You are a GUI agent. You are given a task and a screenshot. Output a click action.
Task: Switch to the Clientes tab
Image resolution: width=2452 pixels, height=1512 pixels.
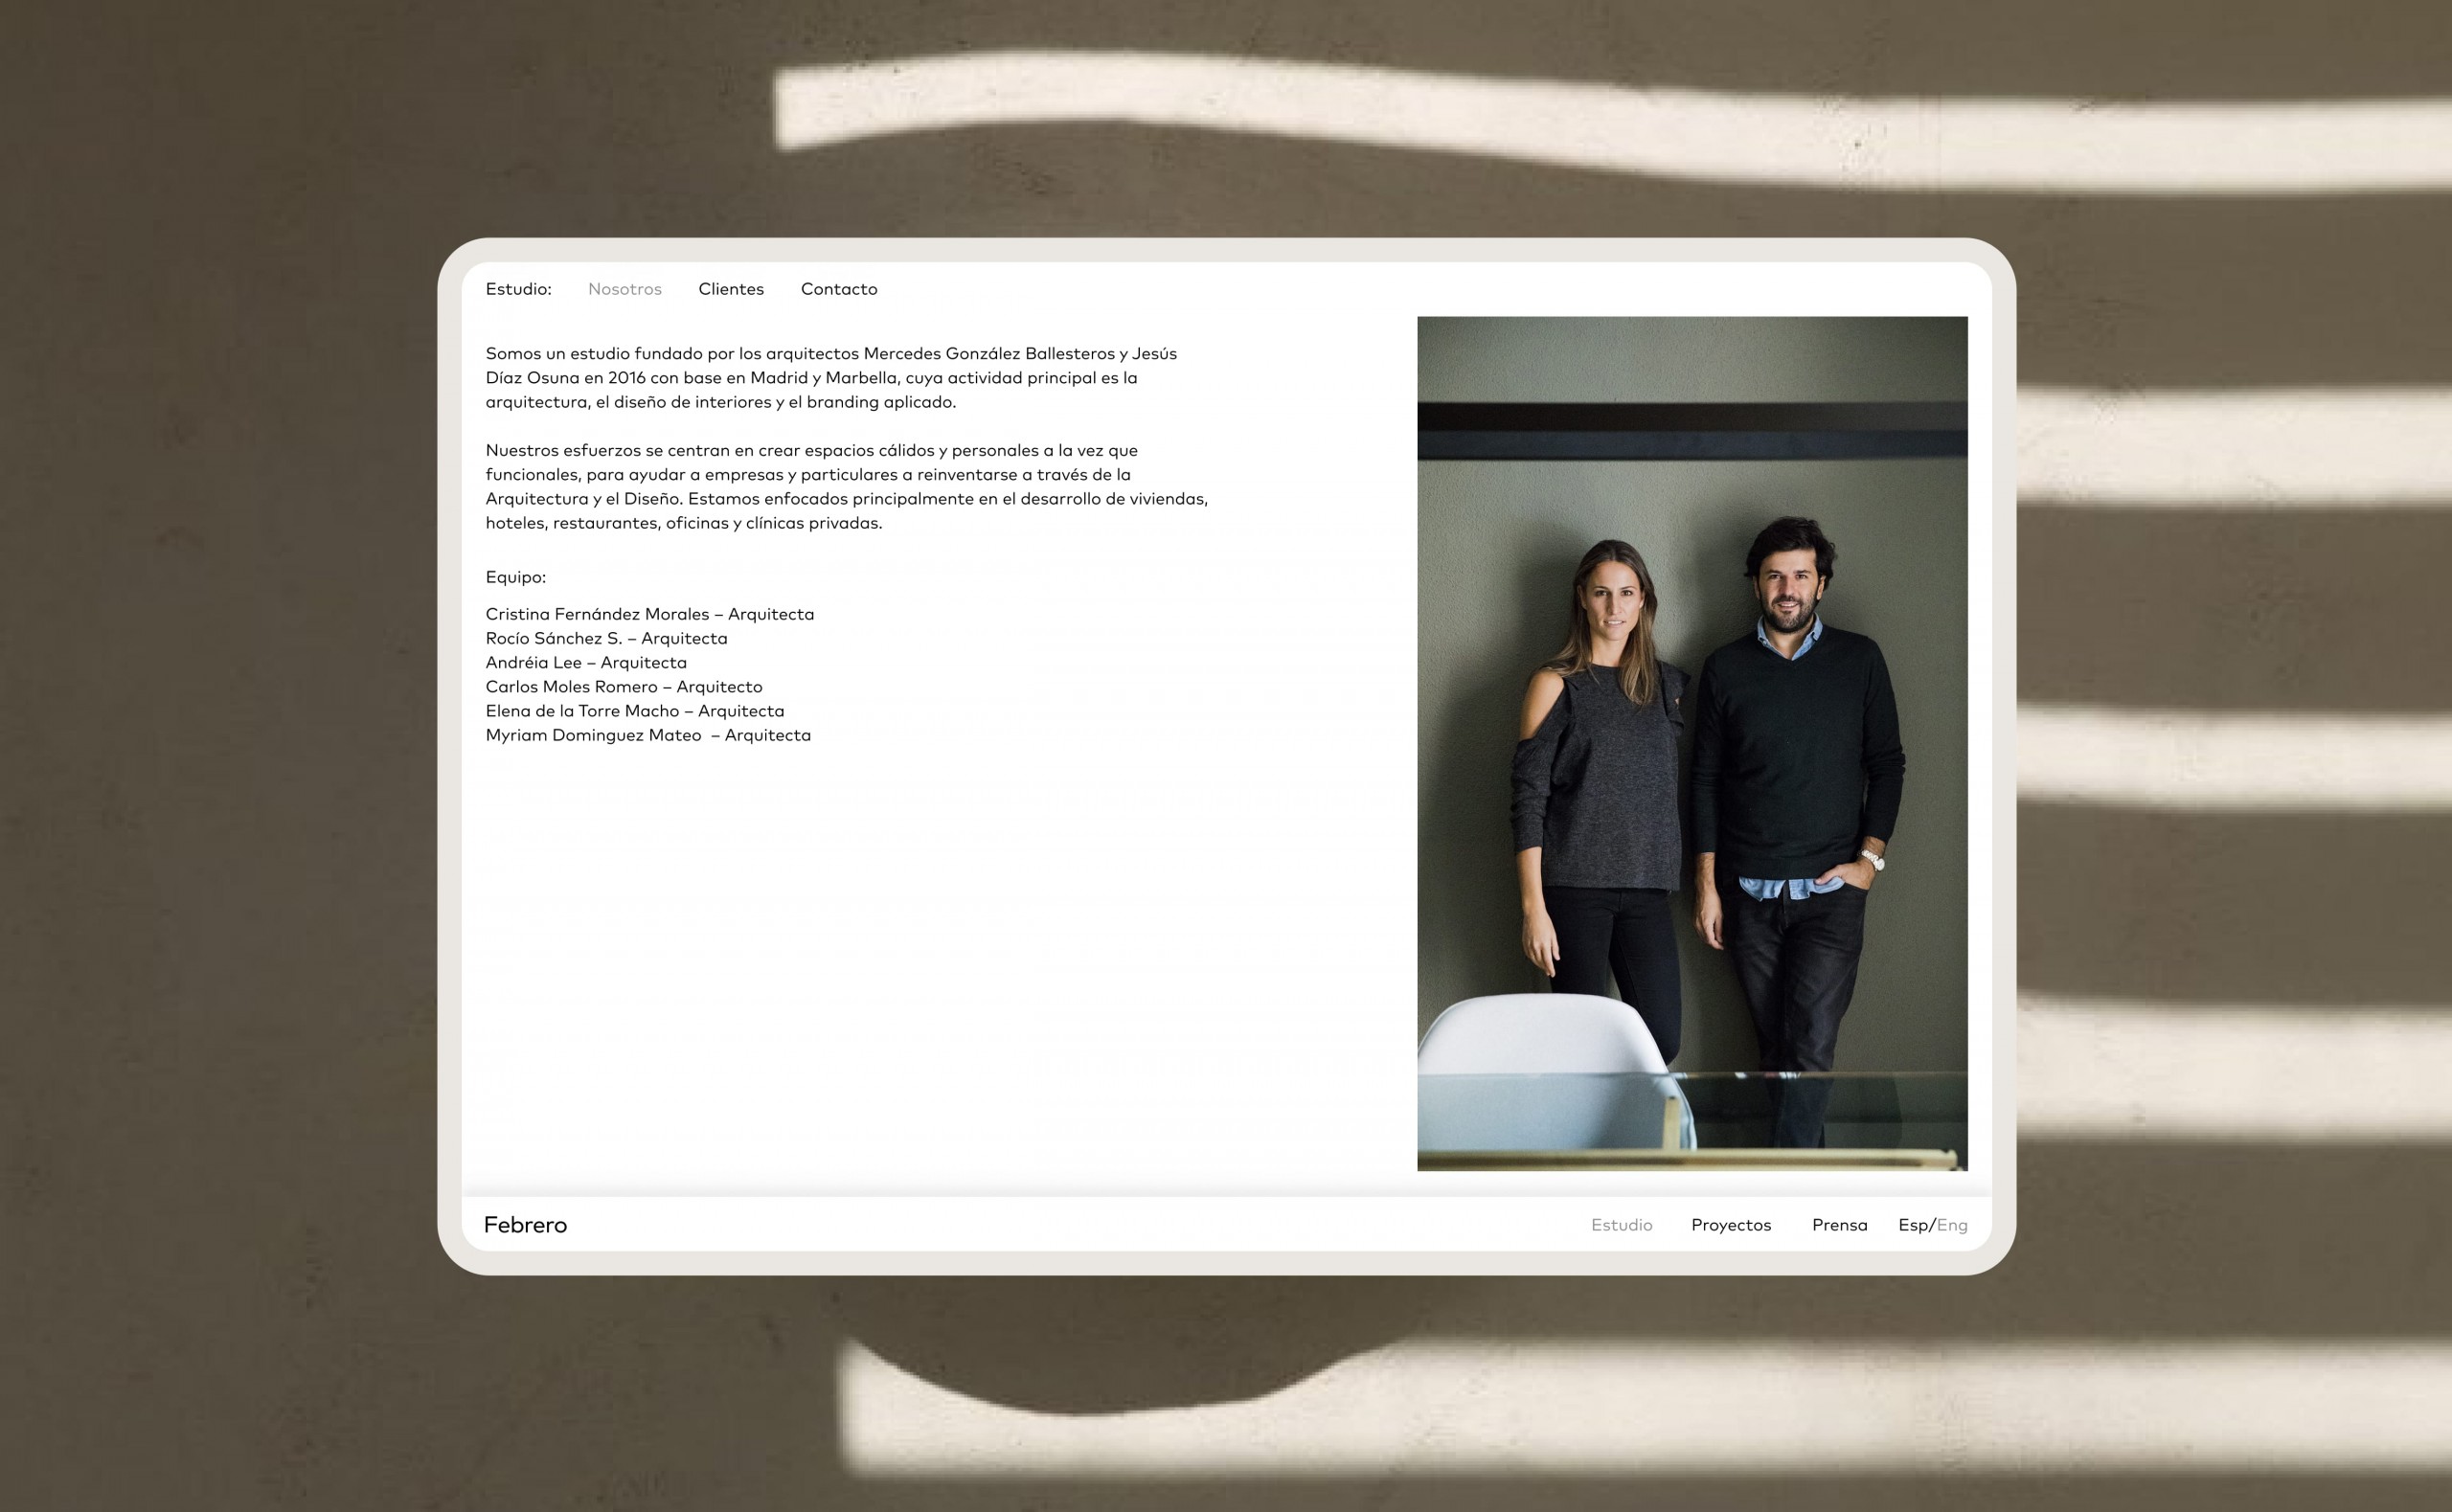(730, 289)
